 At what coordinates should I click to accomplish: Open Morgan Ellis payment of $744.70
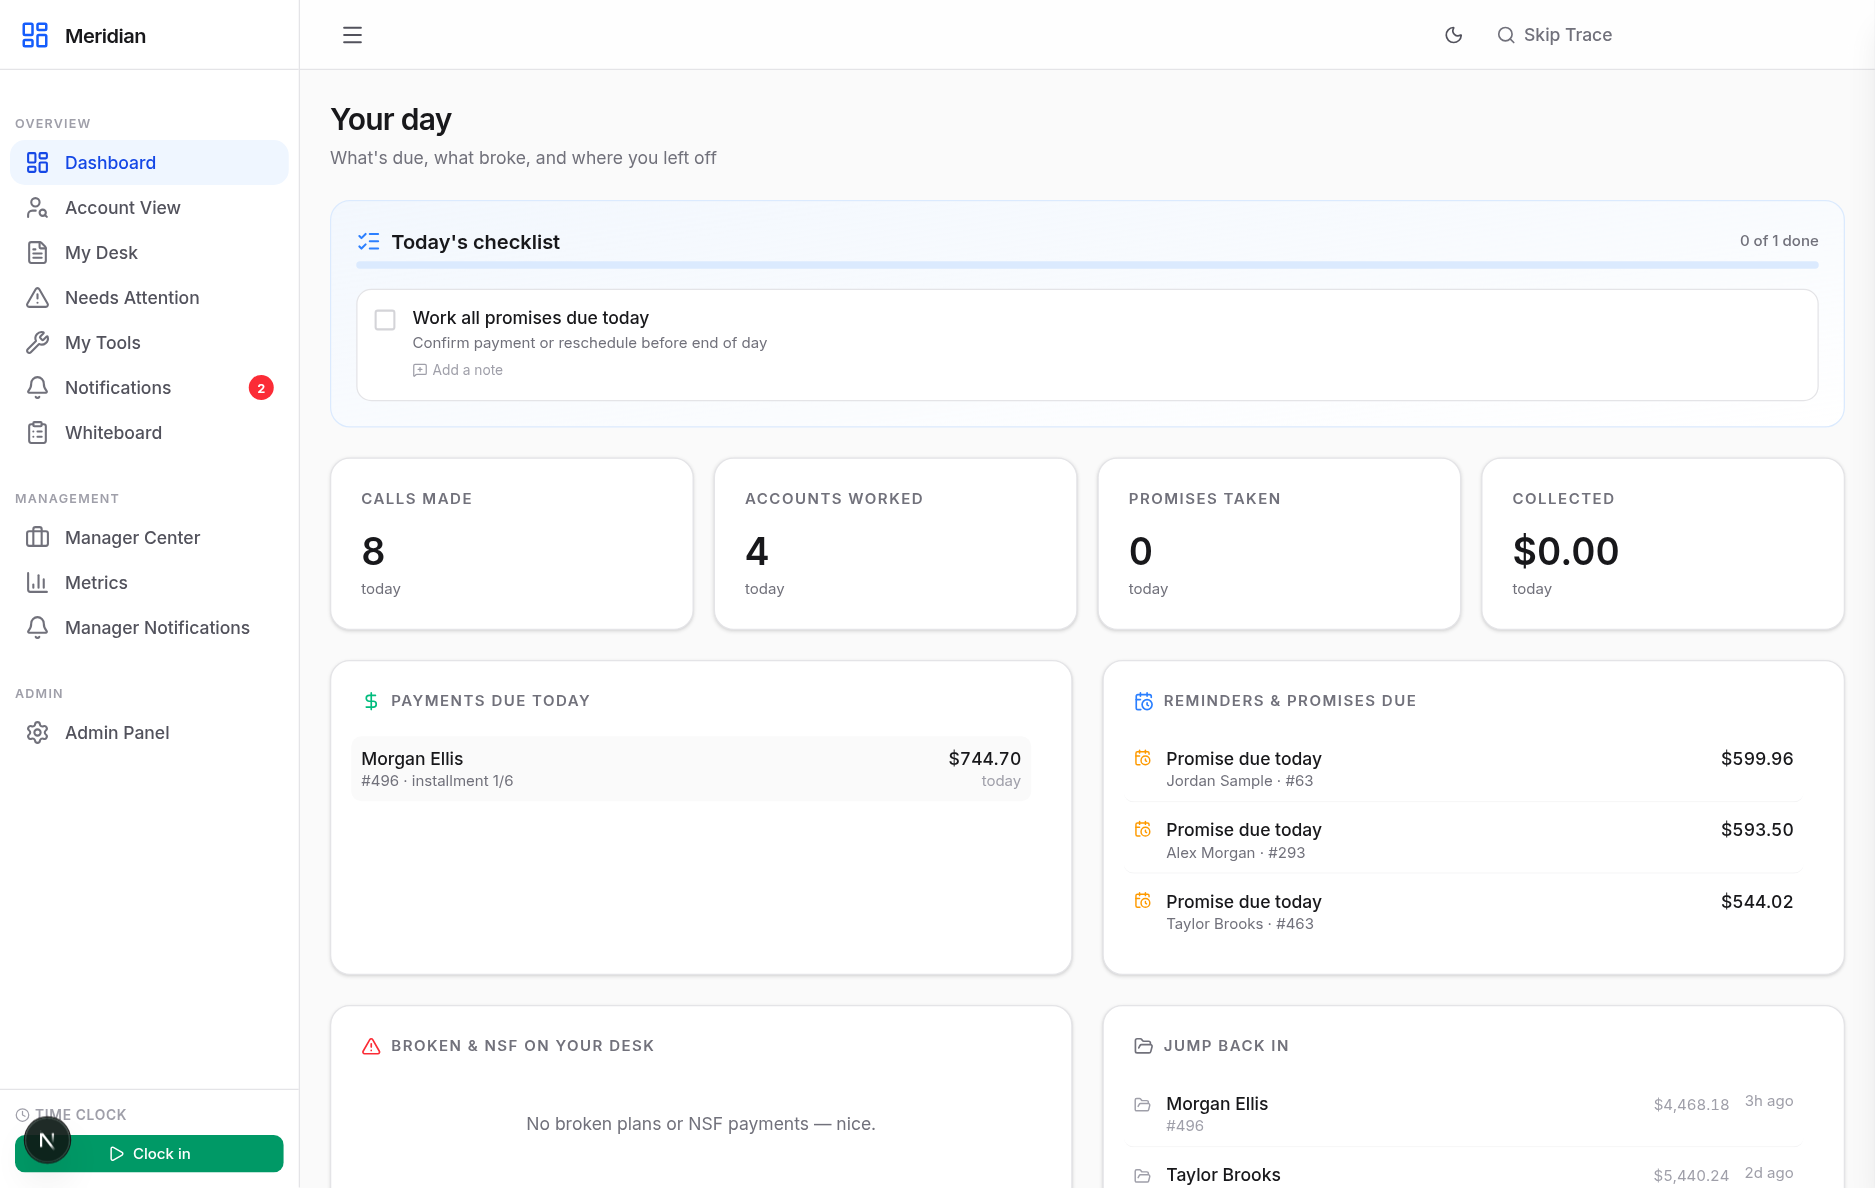(x=691, y=768)
